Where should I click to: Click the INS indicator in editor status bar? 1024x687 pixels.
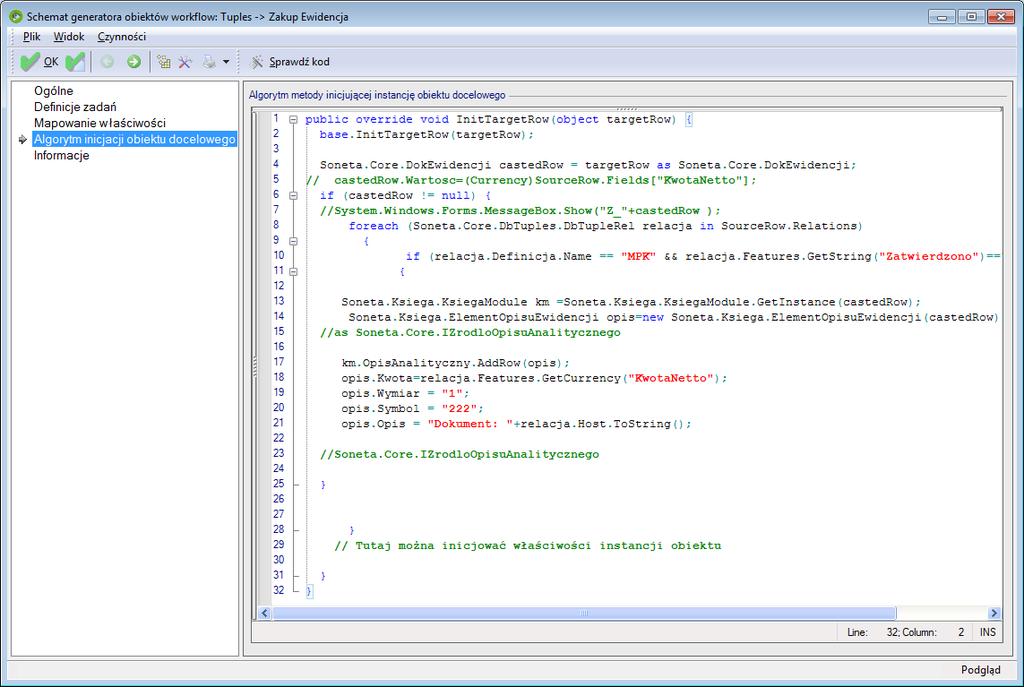987,632
